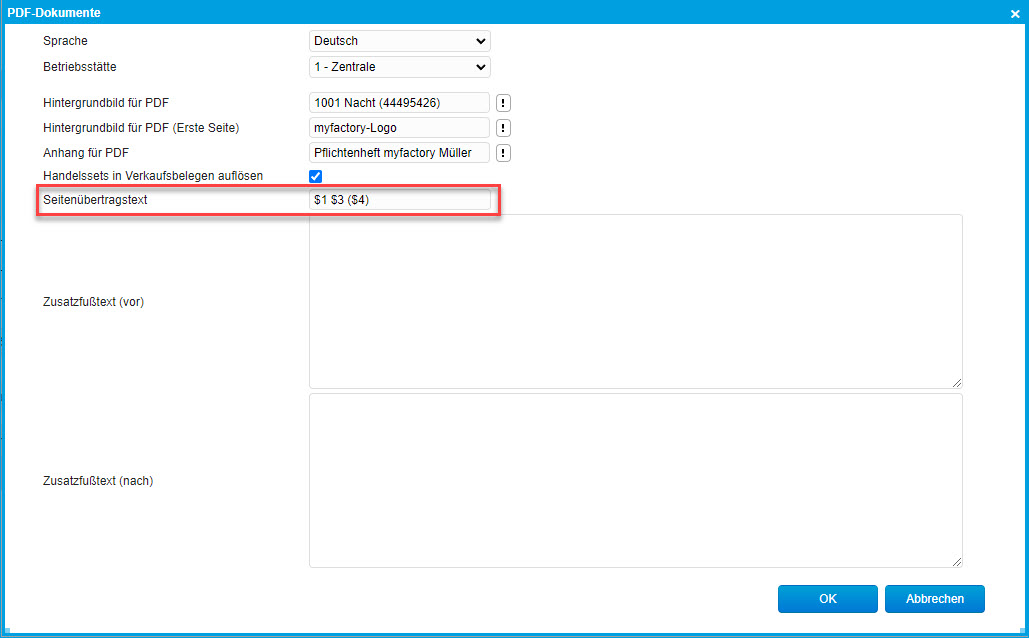Open lookup for Hintergrundbild (Erste Seite)
This screenshot has height=638, width=1029.
[503, 128]
